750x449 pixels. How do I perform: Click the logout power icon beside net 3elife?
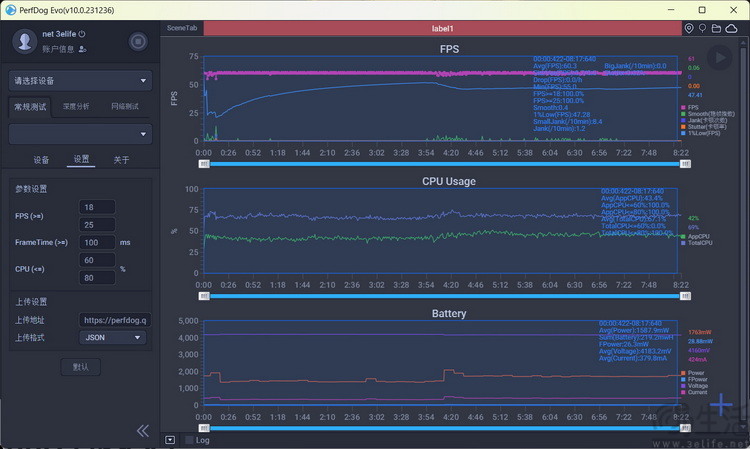click(82, 34)
